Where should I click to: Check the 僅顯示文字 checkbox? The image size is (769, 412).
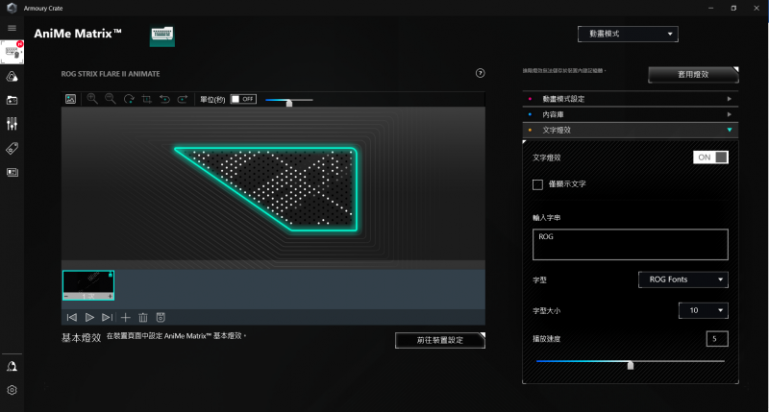(x=538, y=184)
